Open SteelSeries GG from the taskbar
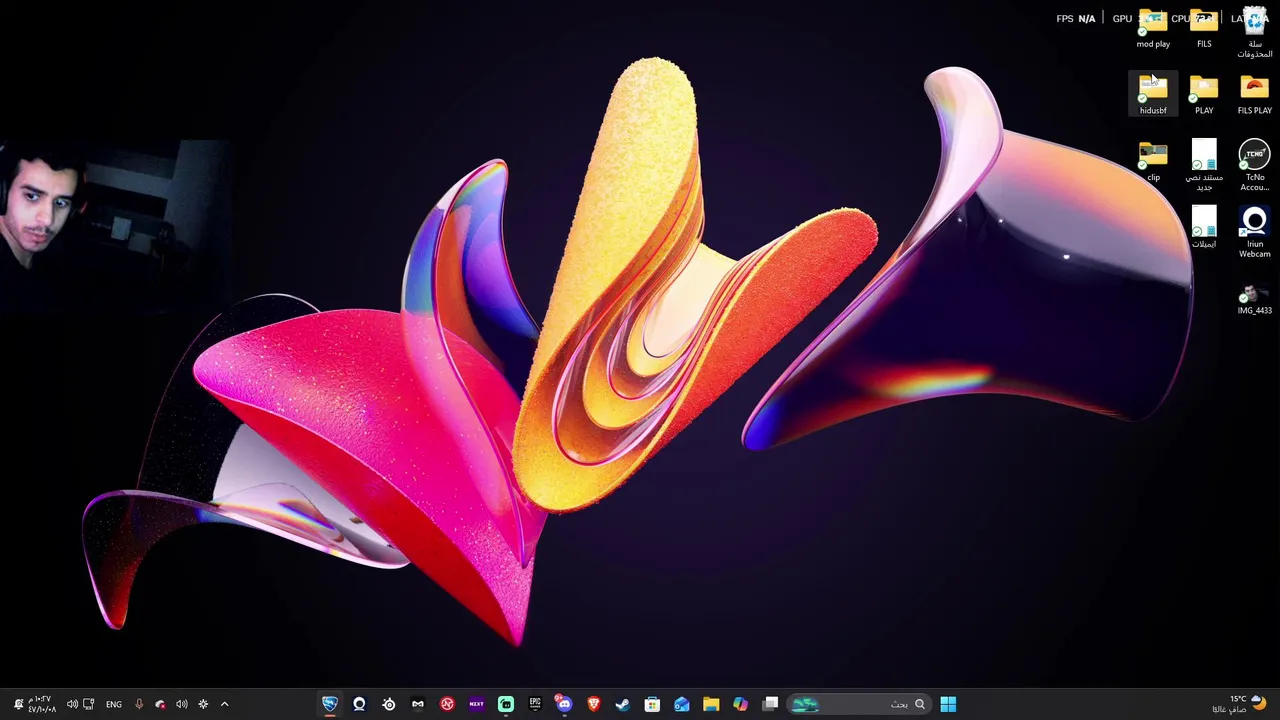1280x720 pixels. point(388,704)
